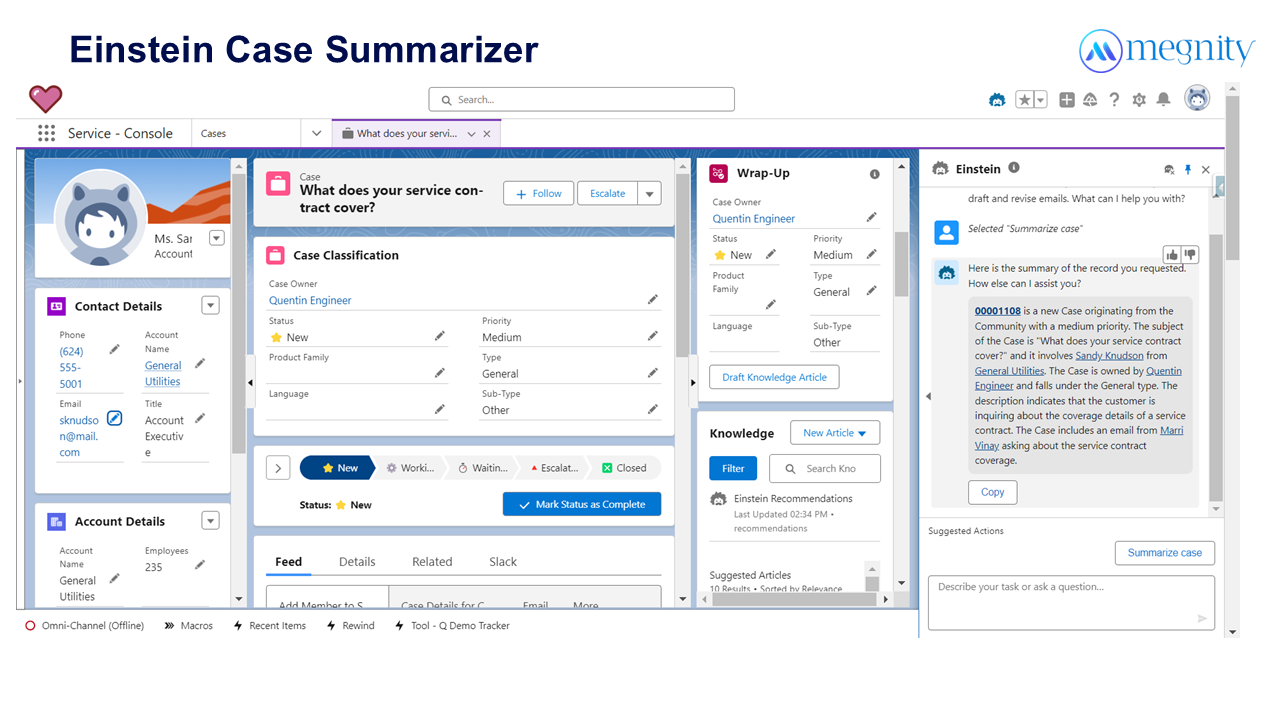Focus 'Describe your task or ask a question' field

[x=1071, y=602]
